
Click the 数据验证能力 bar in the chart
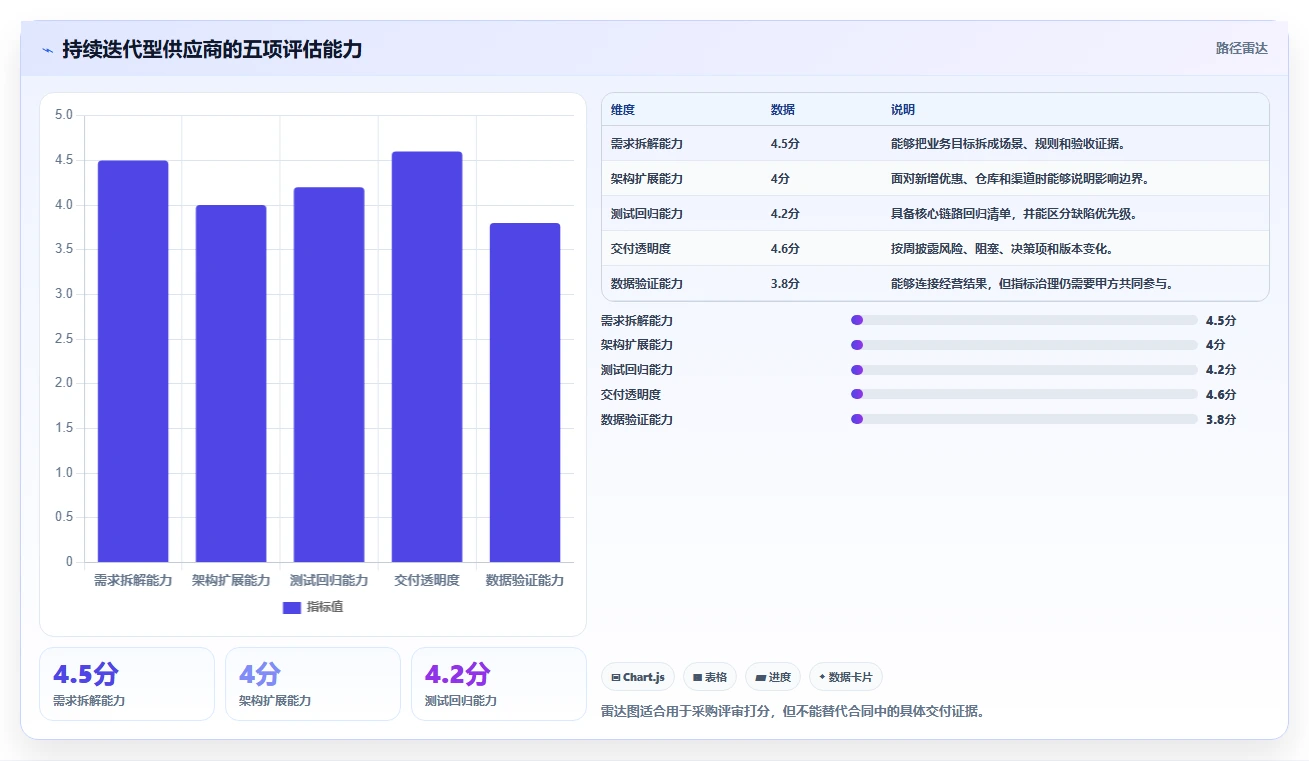click(525, 392)
